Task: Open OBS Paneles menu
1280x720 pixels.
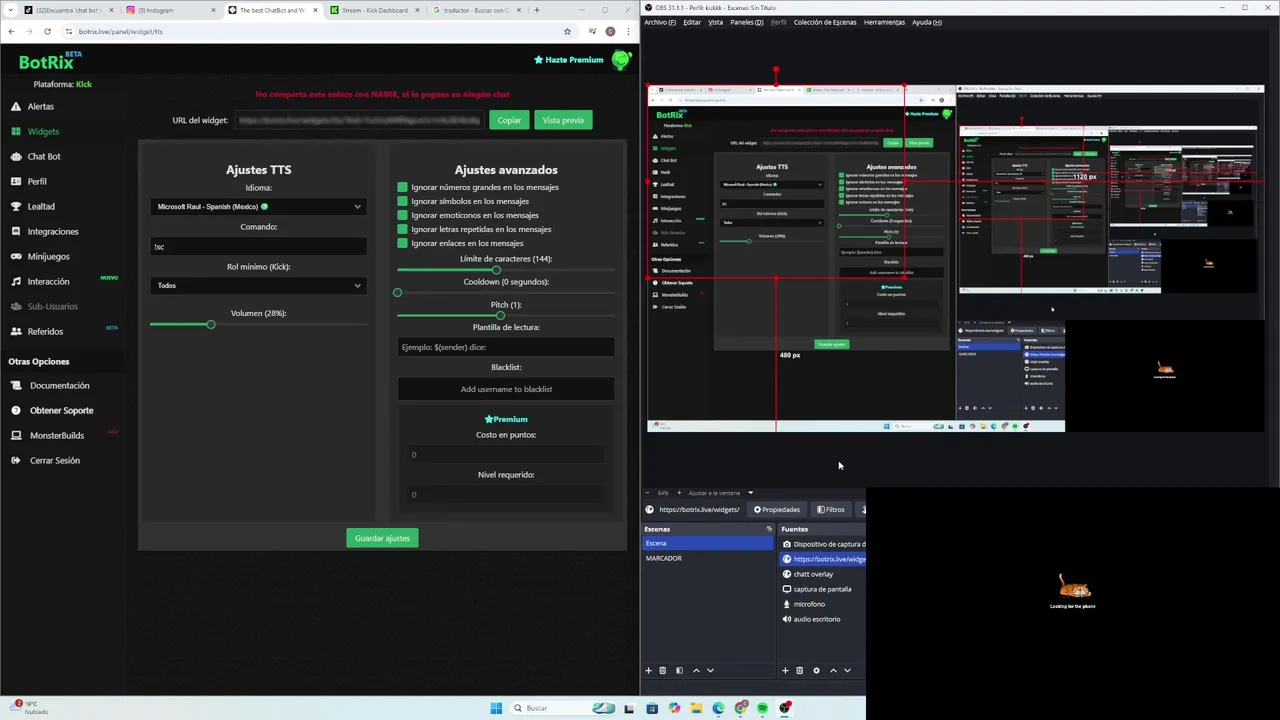Action: (746, 22)
